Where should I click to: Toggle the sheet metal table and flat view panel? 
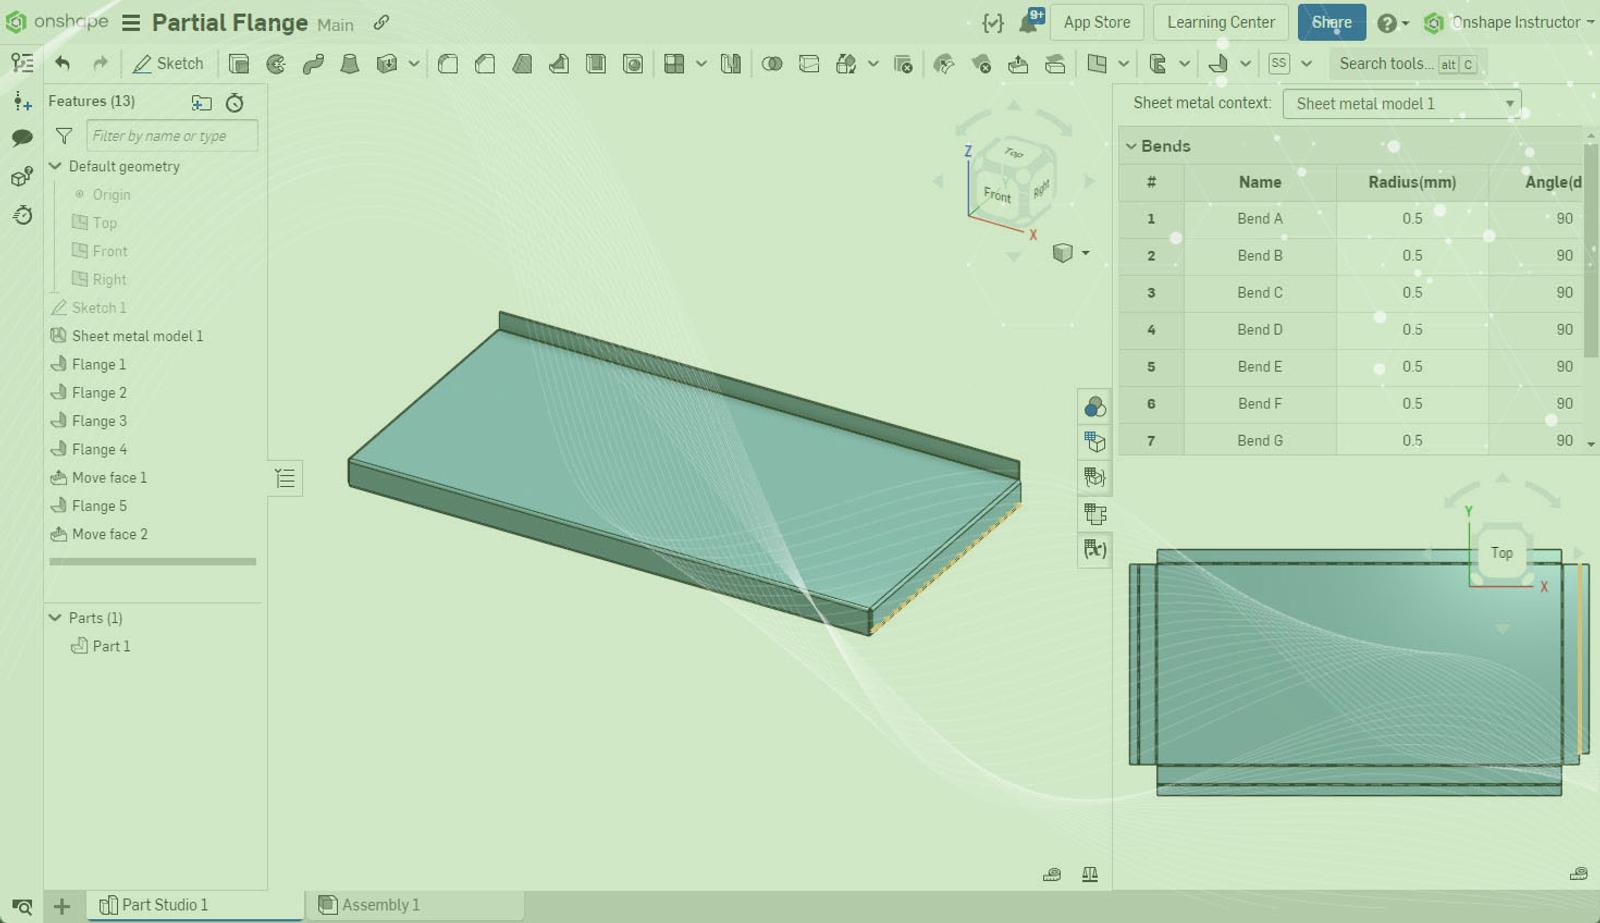pos(1095,514)
